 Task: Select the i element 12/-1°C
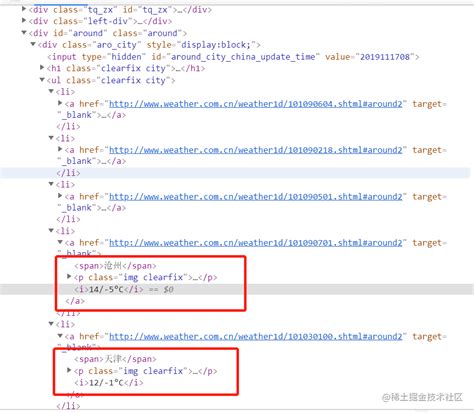[x=108, y=382]
